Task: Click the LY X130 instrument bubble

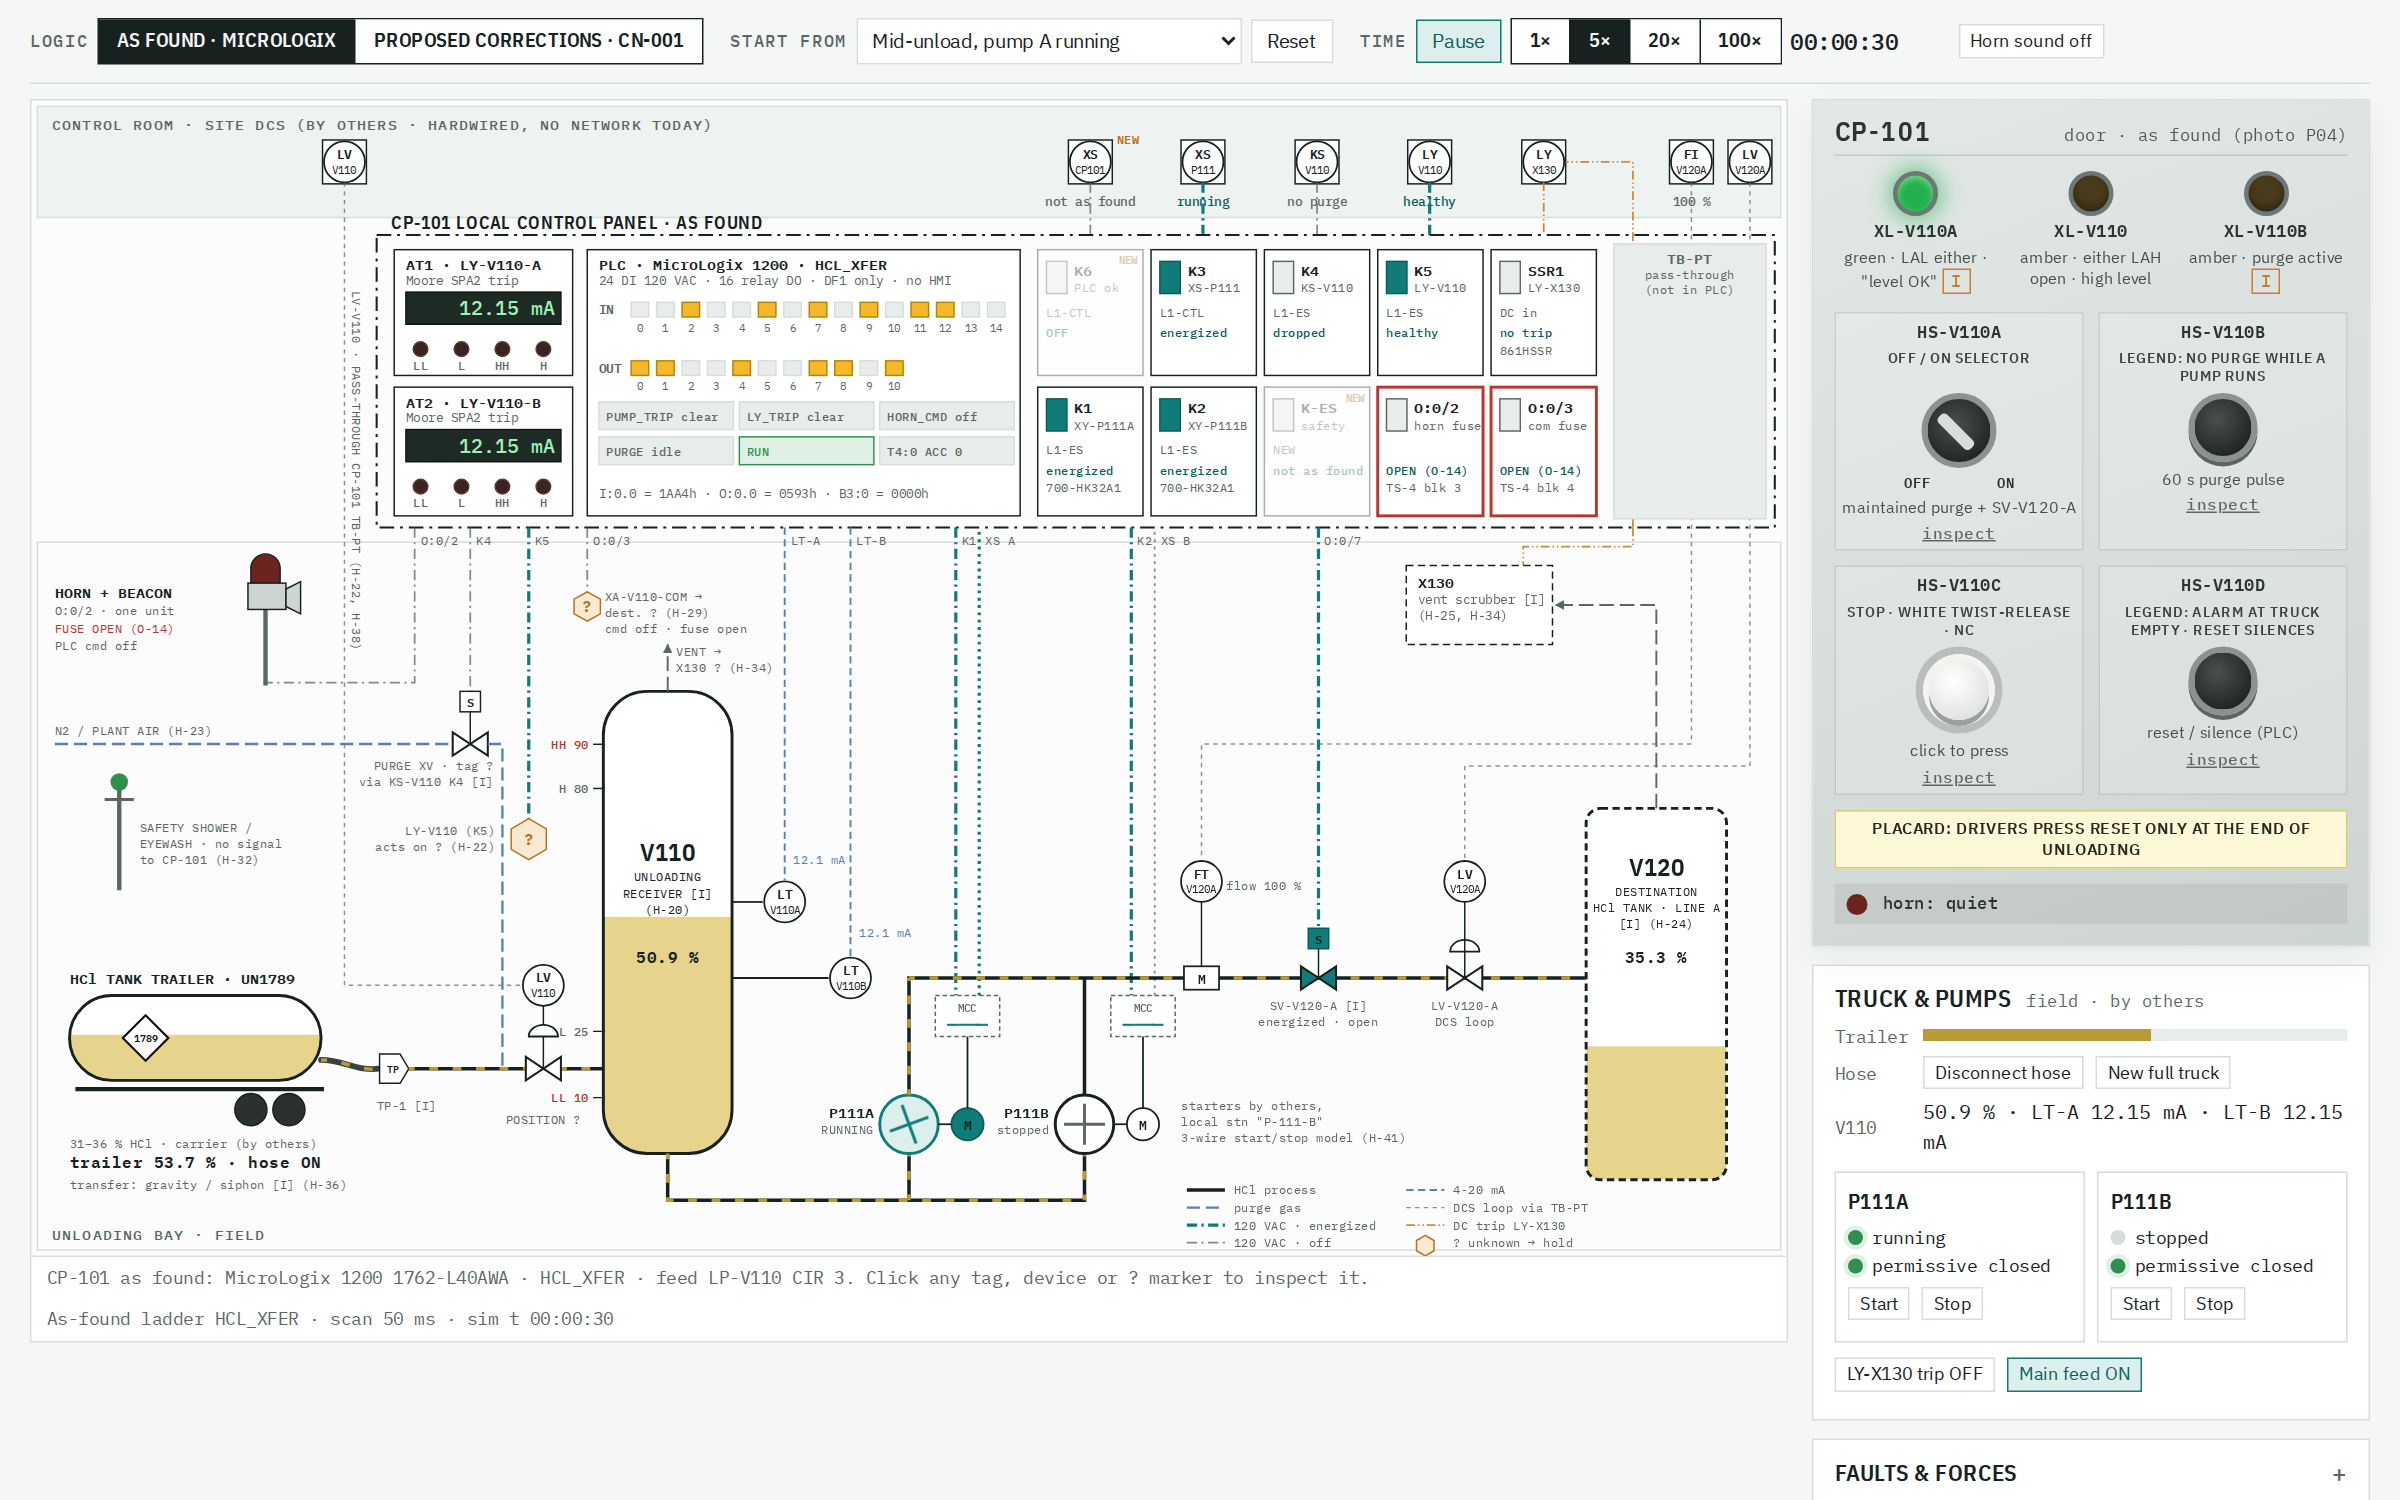Action: [1544, 162]
